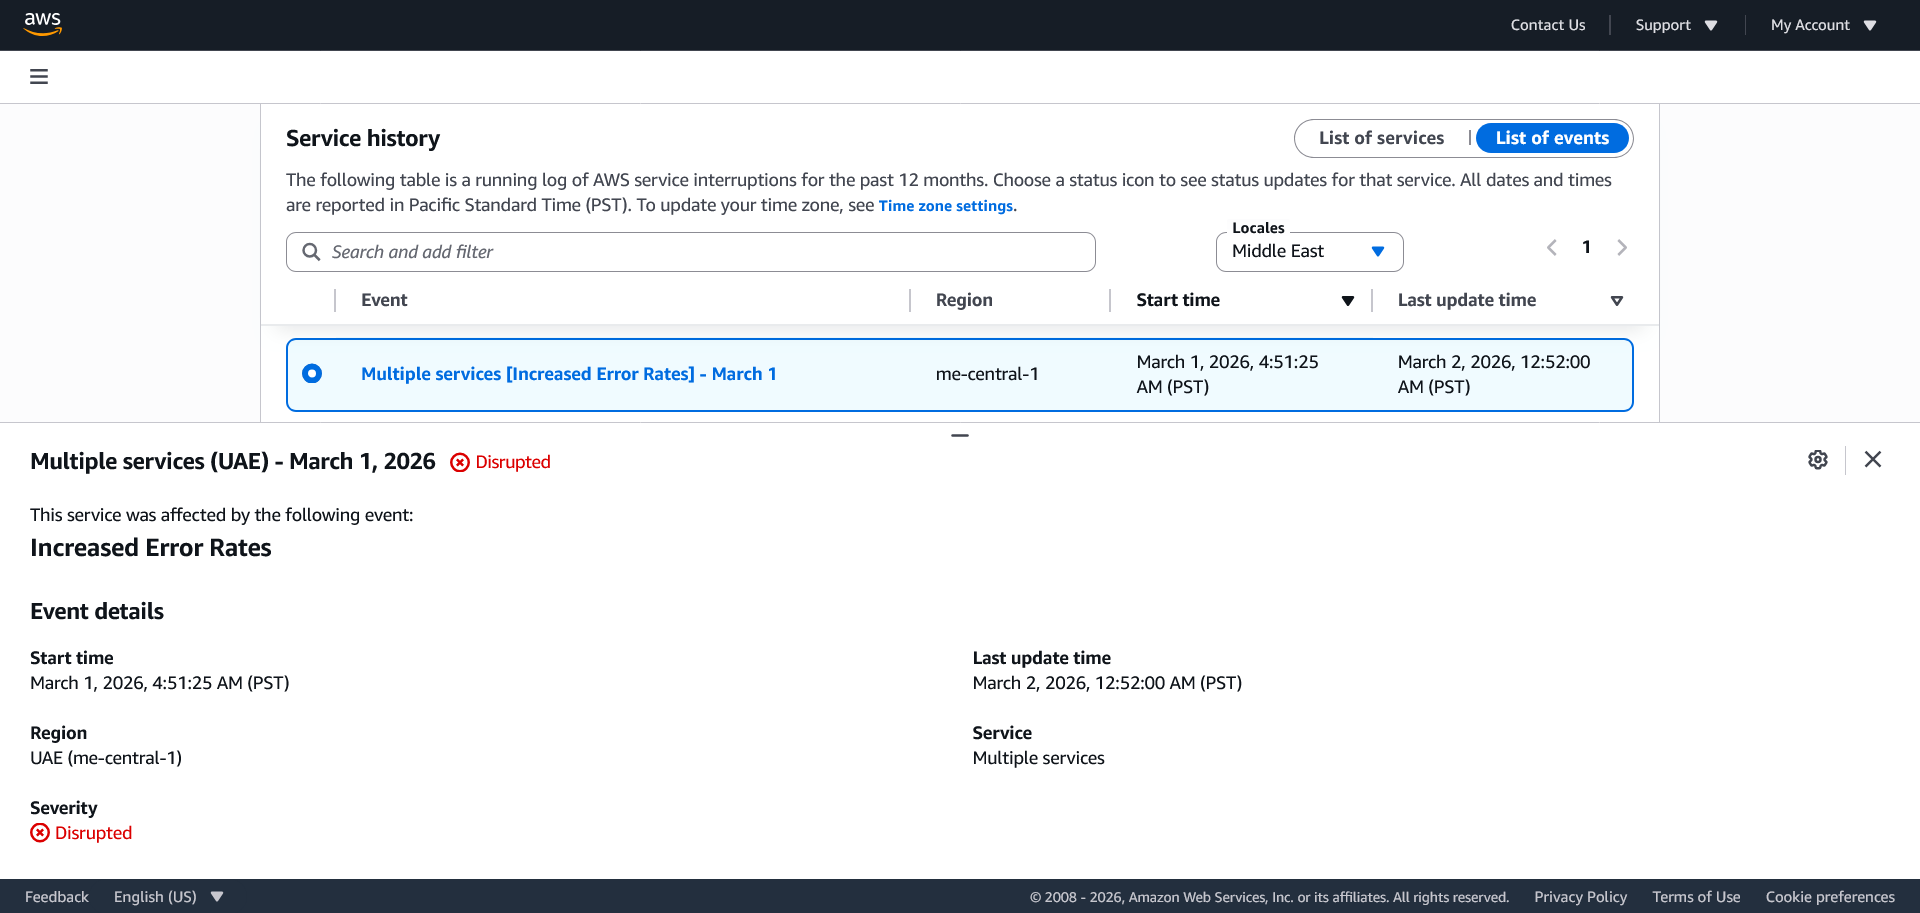
Task: Click the AWS logo
Action: point(43,24)
